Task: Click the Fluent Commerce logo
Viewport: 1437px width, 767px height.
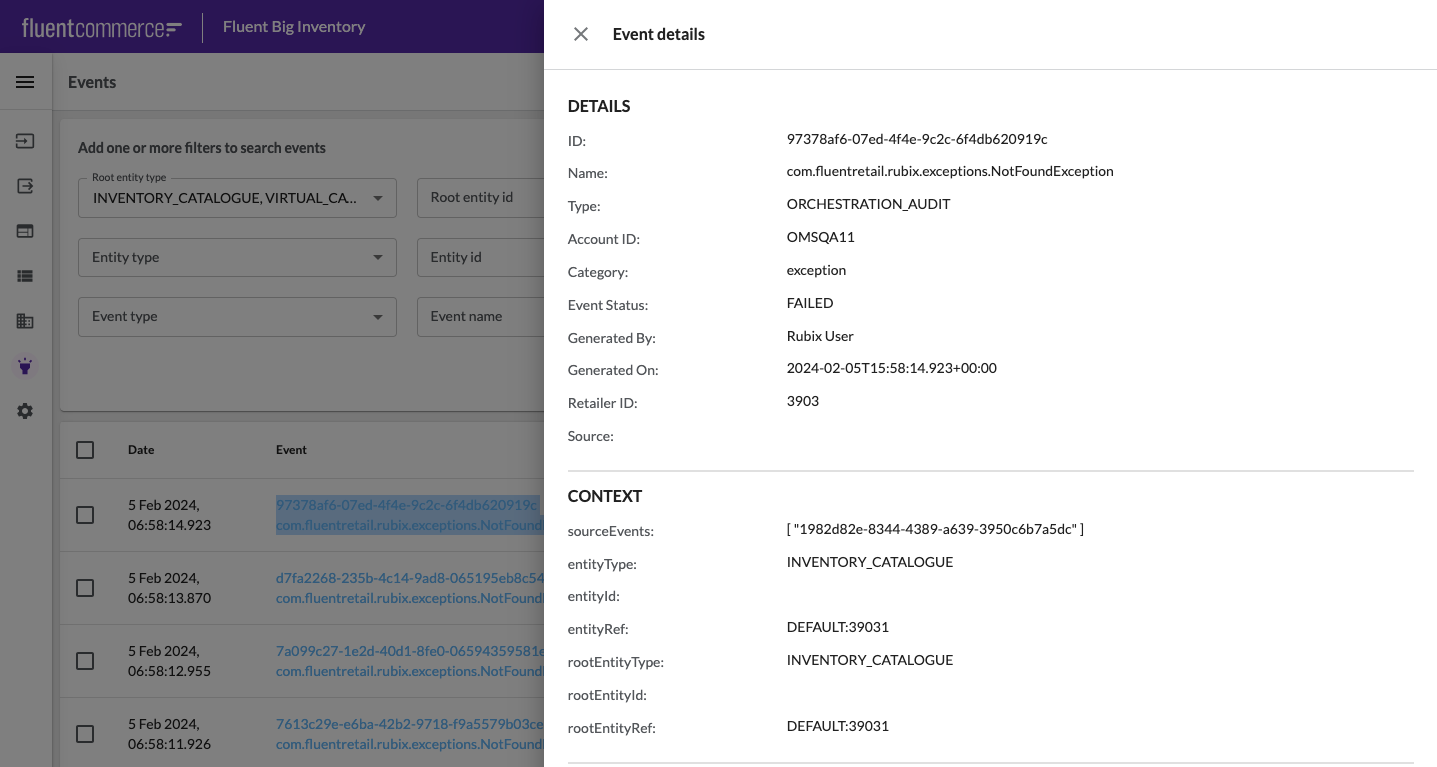Action: [102, 27]
